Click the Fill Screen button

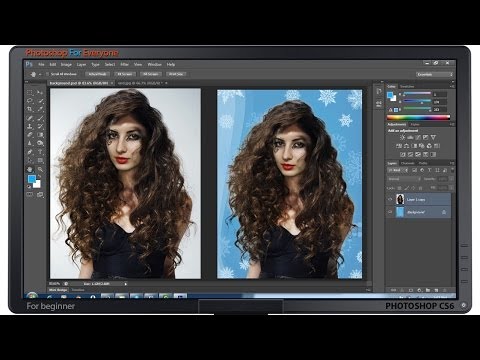tap(151, 74)
